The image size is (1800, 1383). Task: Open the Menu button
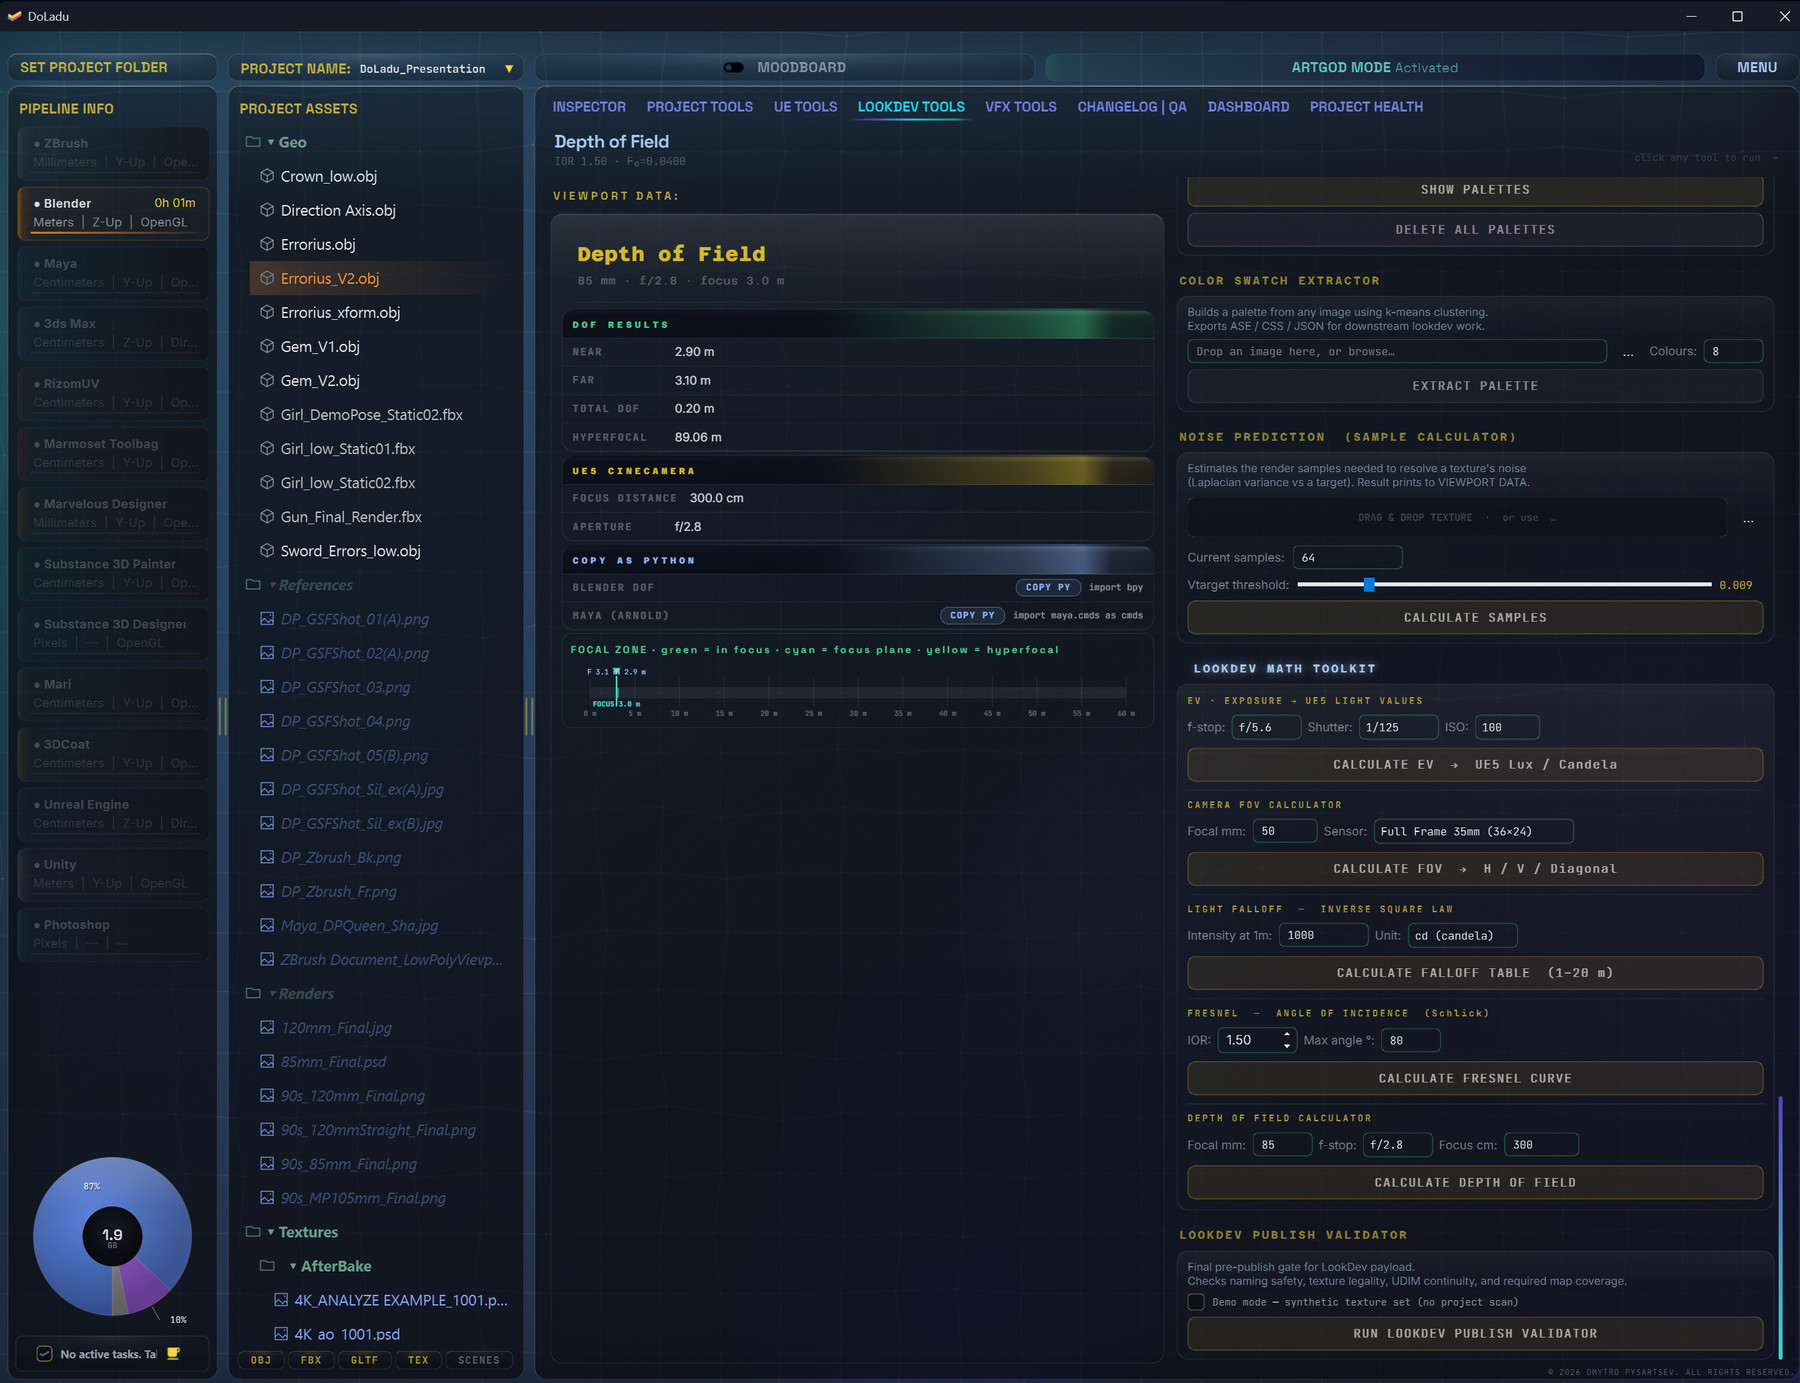point(1756,68)
